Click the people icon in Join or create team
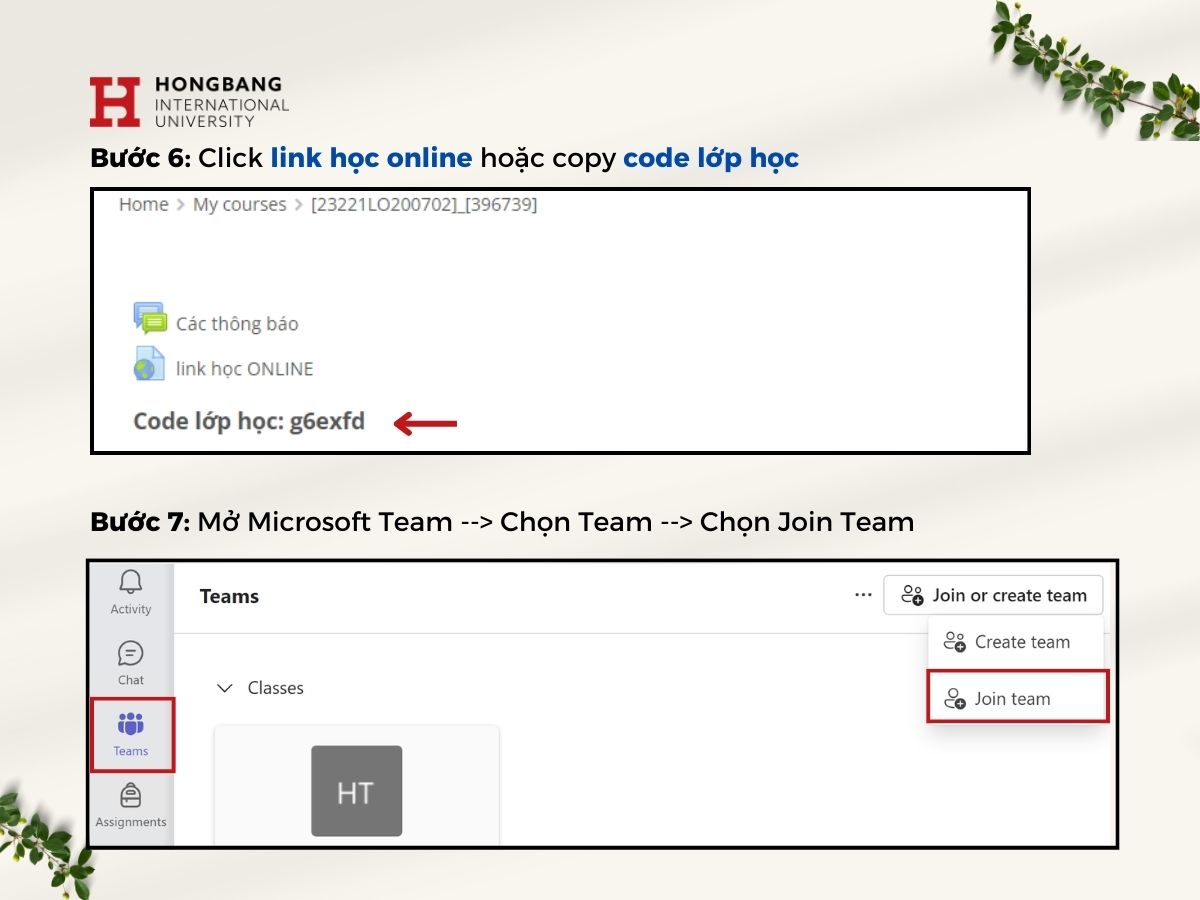The width and height of the screenshot is (1200, 900). pyautogui.click(x=912, y=595)
